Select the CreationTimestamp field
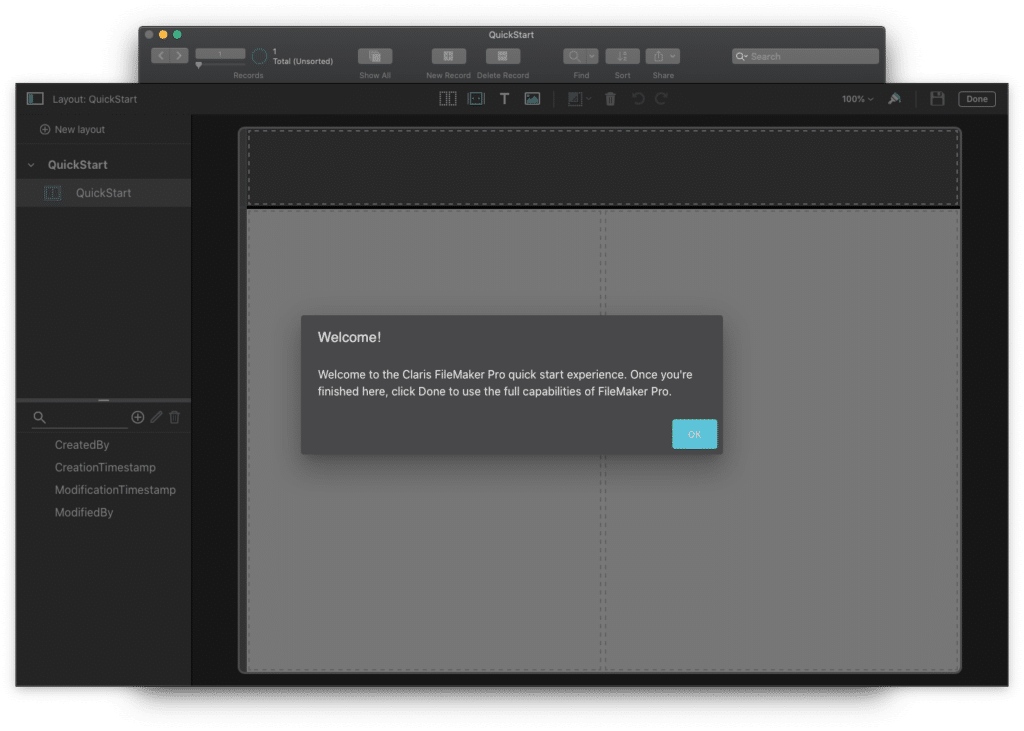1024x731 pixels. coord(105,467)
